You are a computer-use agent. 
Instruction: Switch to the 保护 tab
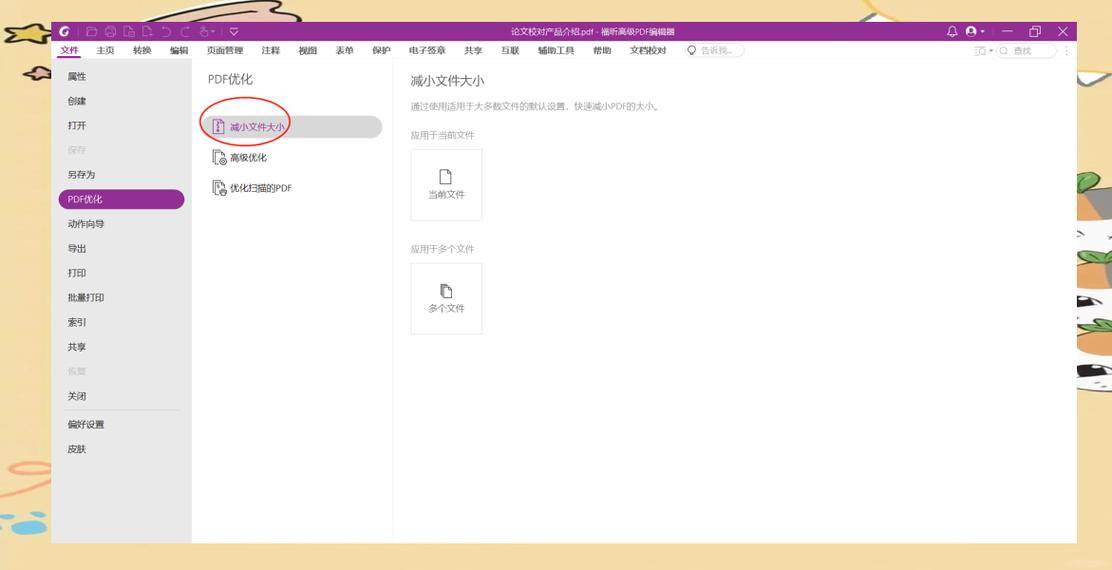pos(382,50)
